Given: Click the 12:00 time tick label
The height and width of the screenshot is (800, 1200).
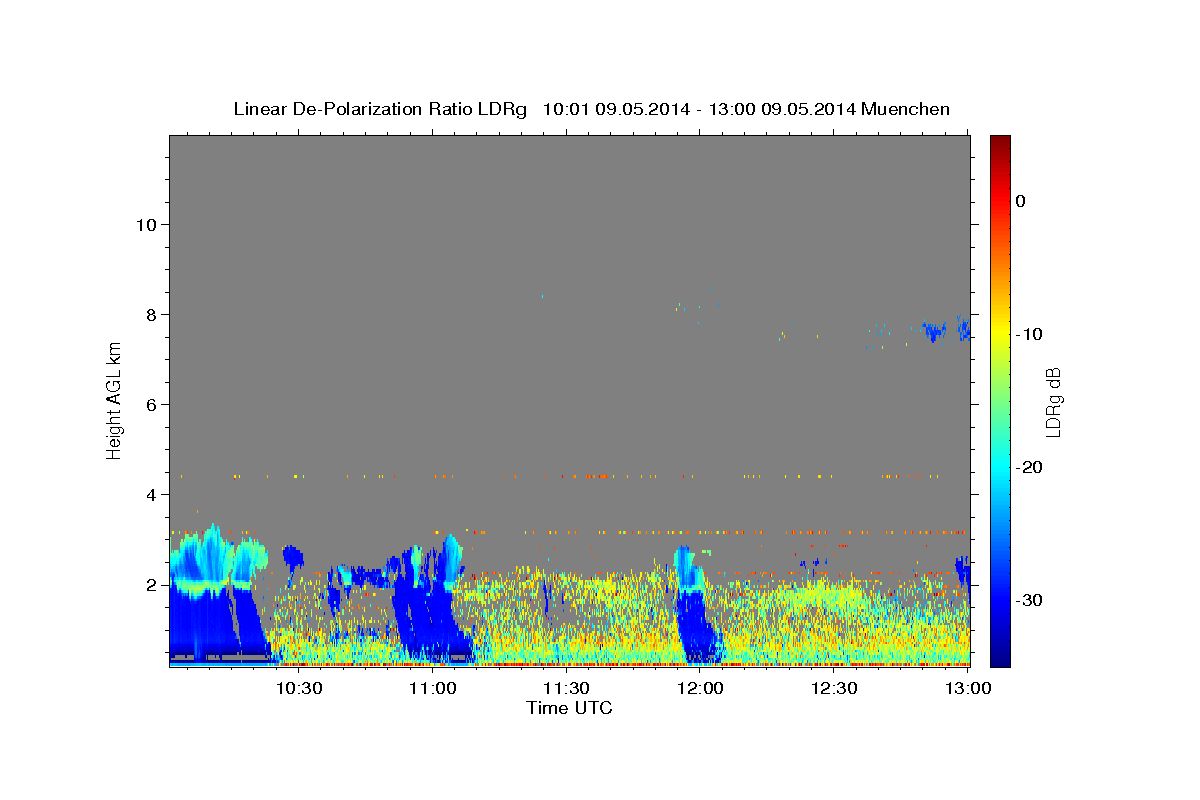Looking at the screenshot, I should pos(700,689).
